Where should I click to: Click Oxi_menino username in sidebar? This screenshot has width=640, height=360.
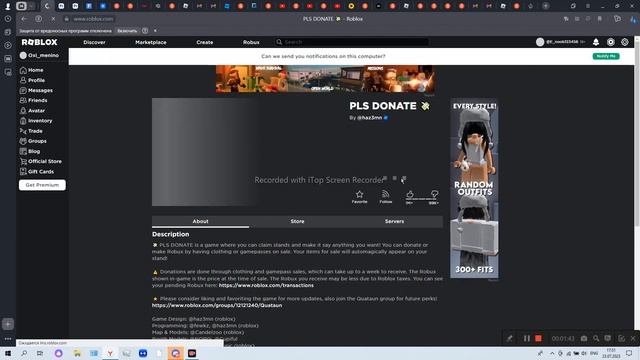tap(43, 56)
